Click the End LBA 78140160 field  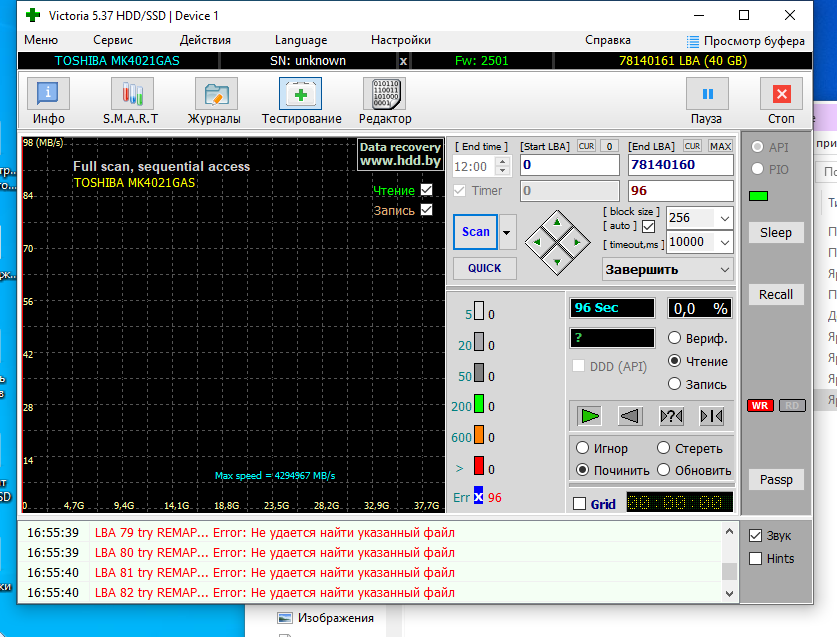(681, 165)
